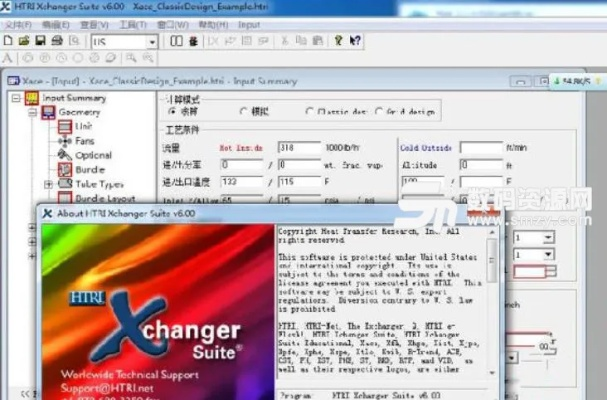Select the Fans tree icon
This screenshot has height=400, width=607.
tap(65, 141)
